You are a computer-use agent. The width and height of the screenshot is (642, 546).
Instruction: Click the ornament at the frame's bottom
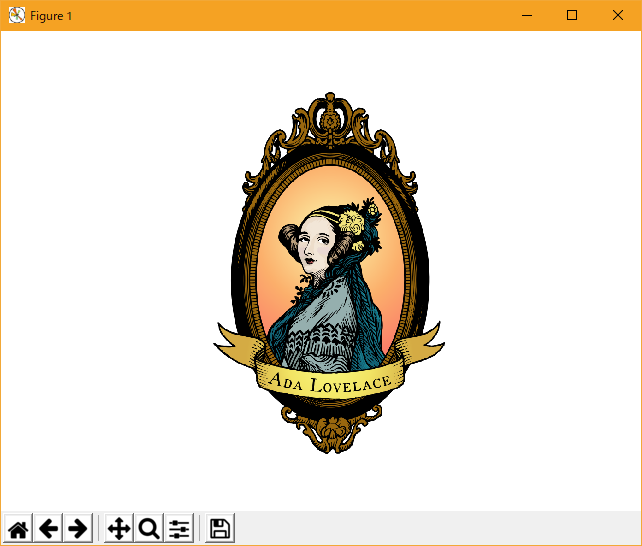329,434
